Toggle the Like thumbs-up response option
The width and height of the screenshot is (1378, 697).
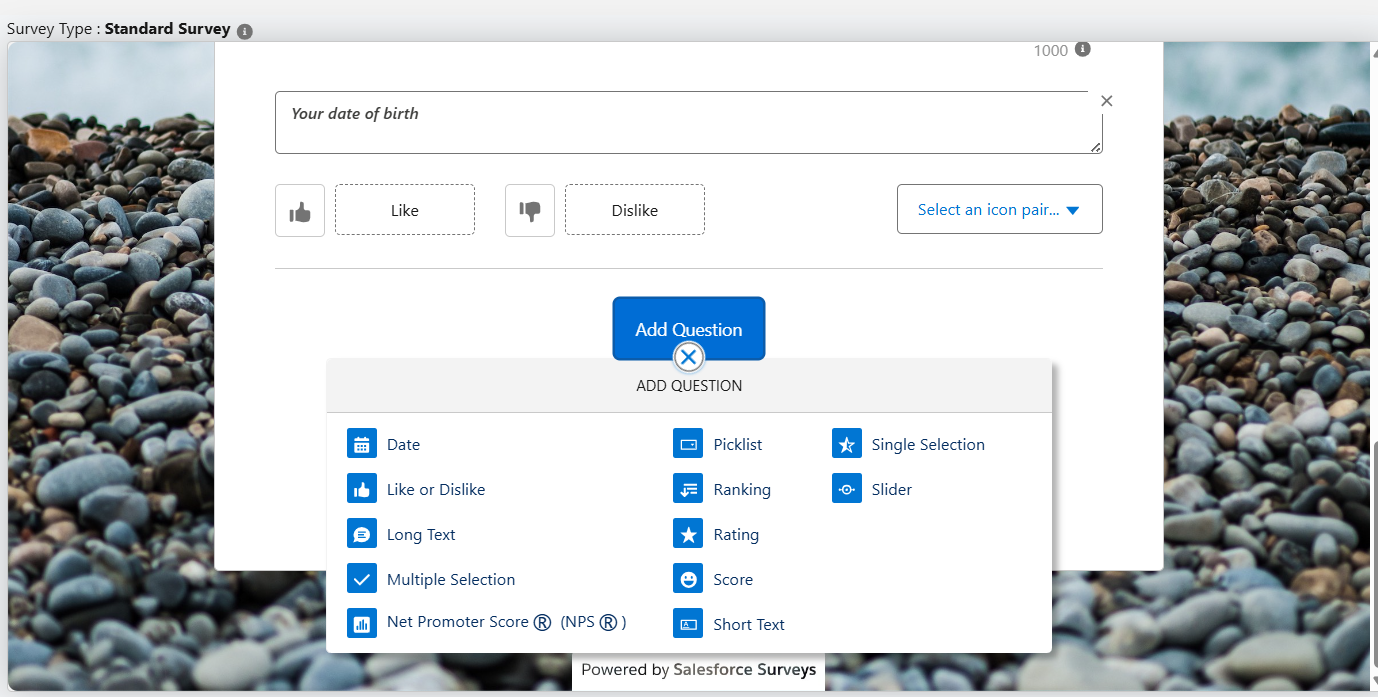click(299, 210)
